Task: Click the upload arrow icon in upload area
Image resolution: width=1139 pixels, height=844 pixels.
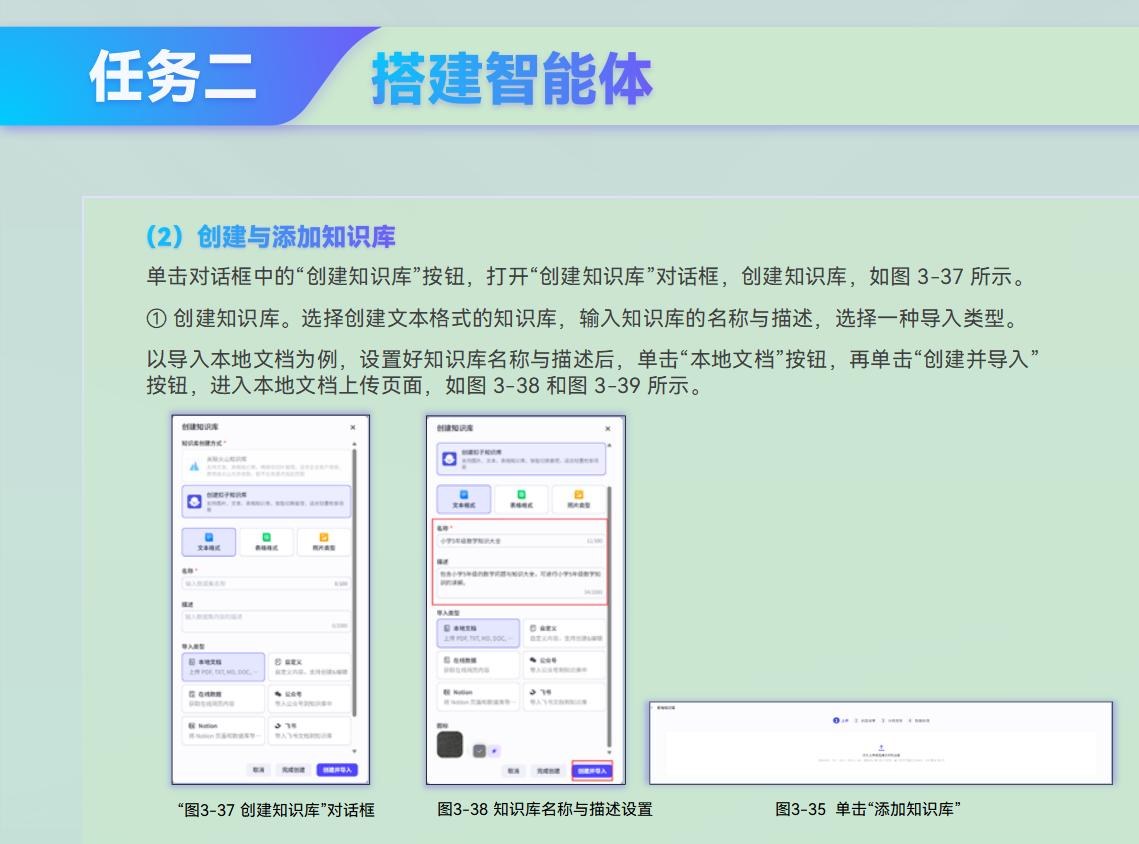Action: [x=881, y=747]
